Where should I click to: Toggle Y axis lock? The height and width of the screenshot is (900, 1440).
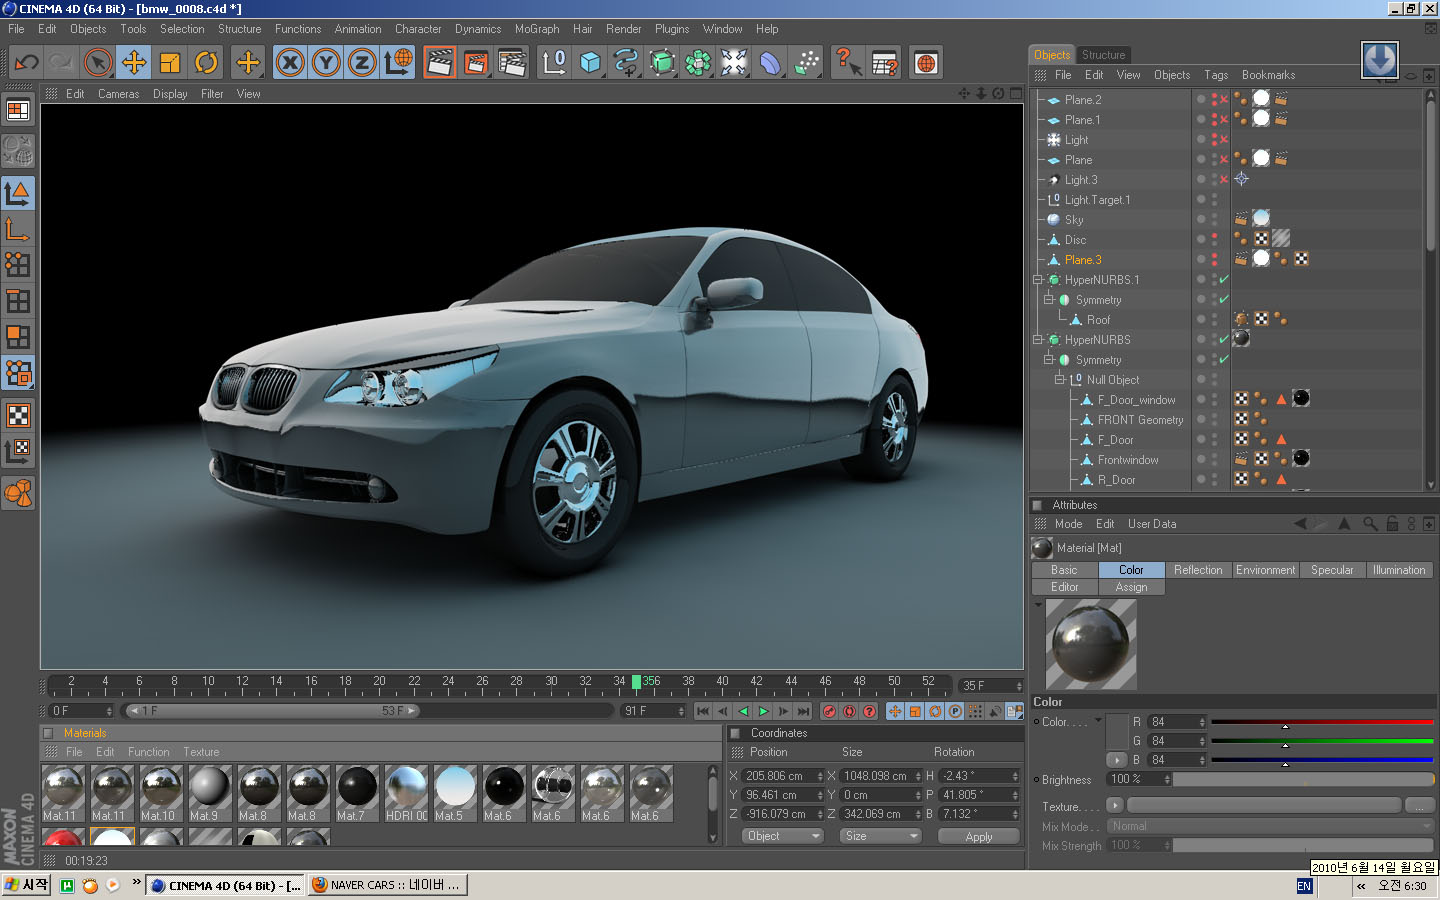tap(326, 63)
